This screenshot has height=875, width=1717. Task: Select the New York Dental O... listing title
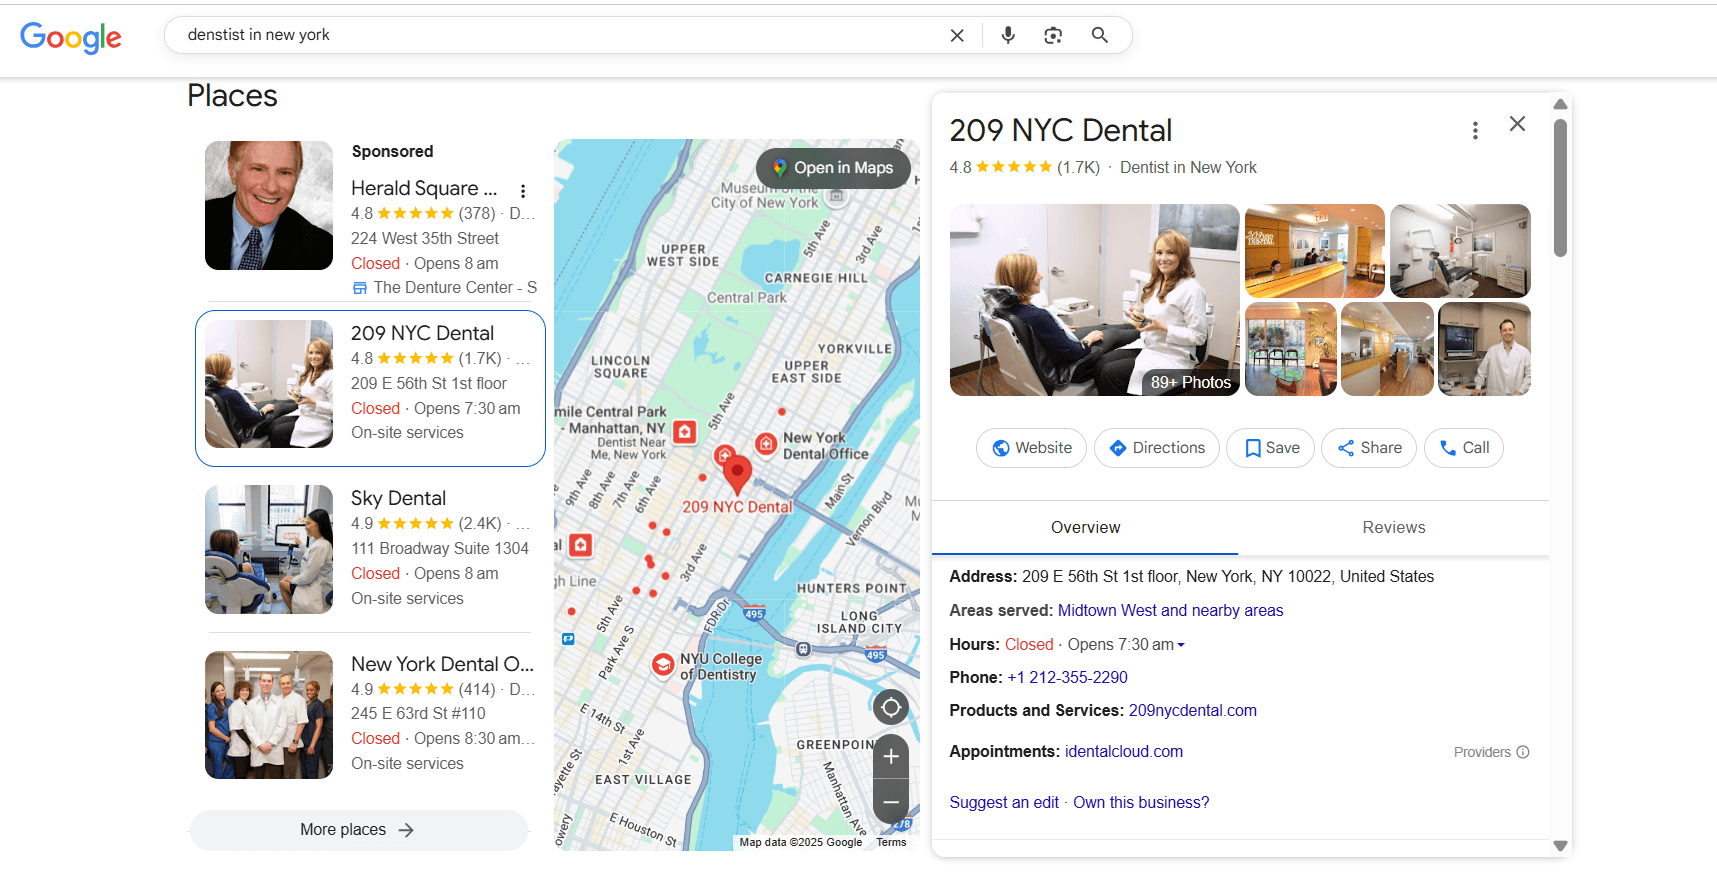(x=442, y=664)
